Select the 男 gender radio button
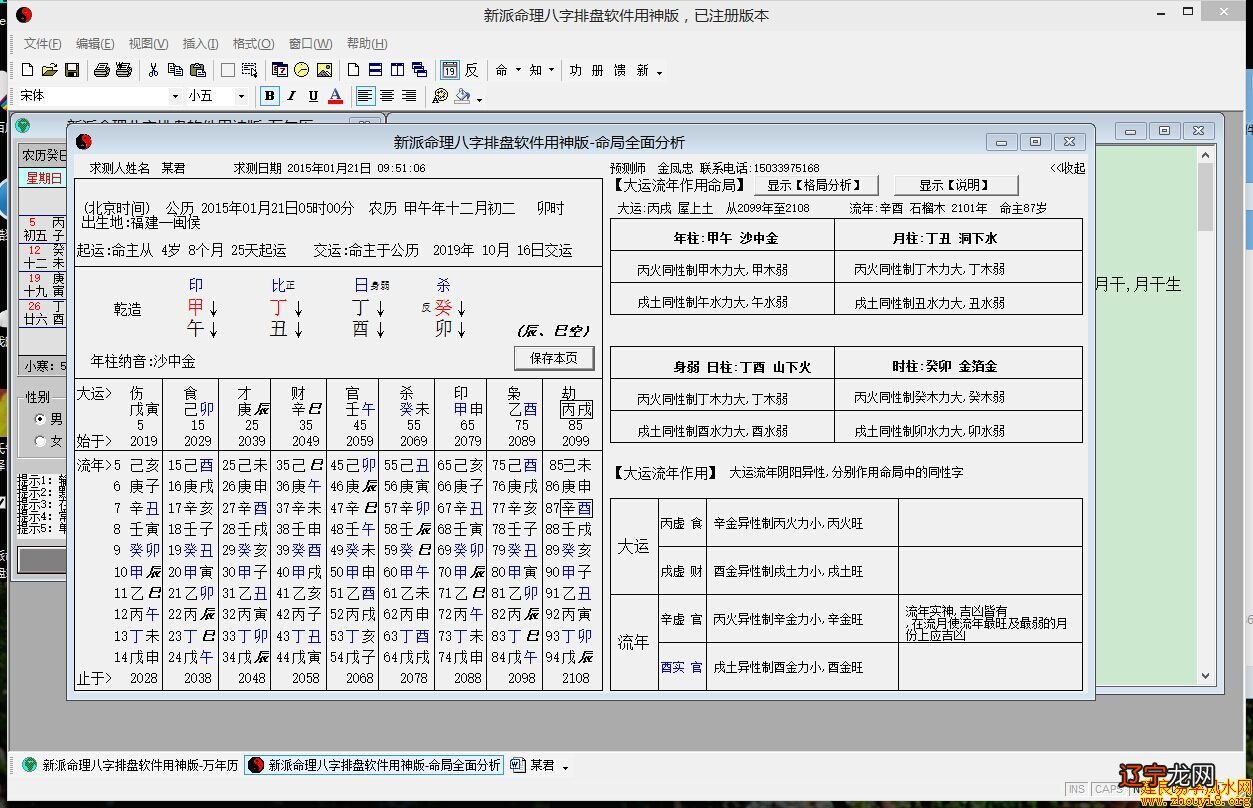1253x808 pixels. tap(40, 419)
